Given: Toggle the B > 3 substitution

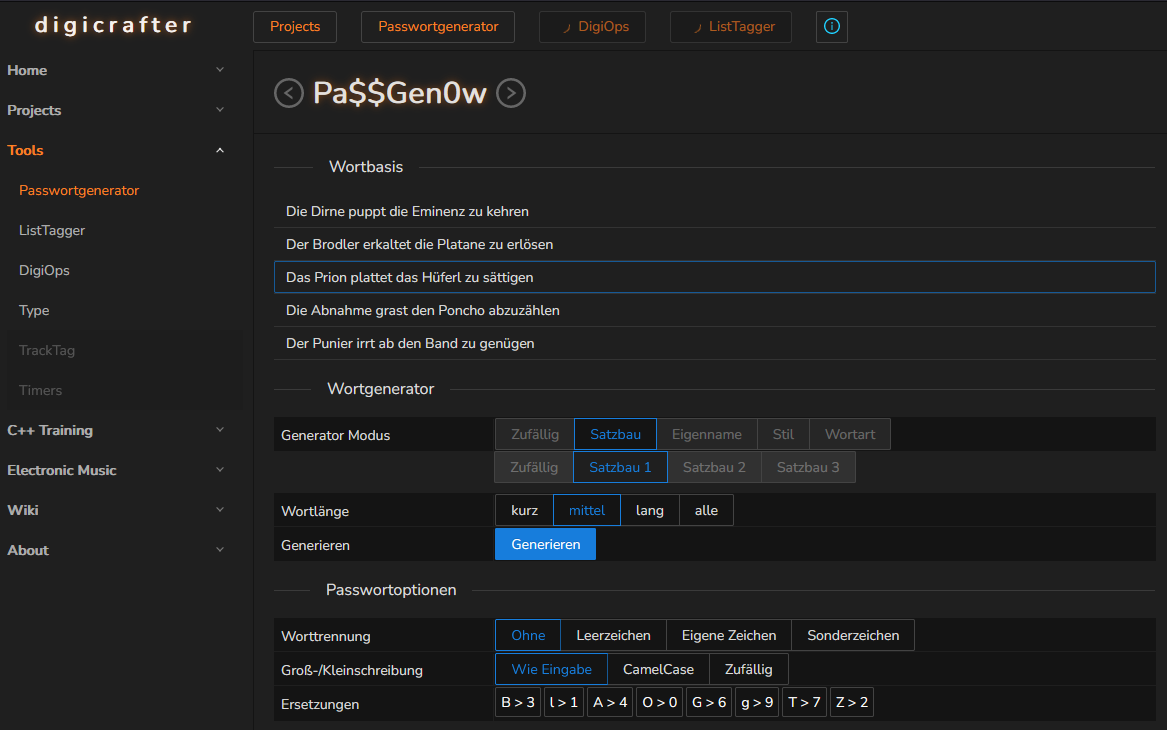Looking at the screenshot, I should coord(518,702).
